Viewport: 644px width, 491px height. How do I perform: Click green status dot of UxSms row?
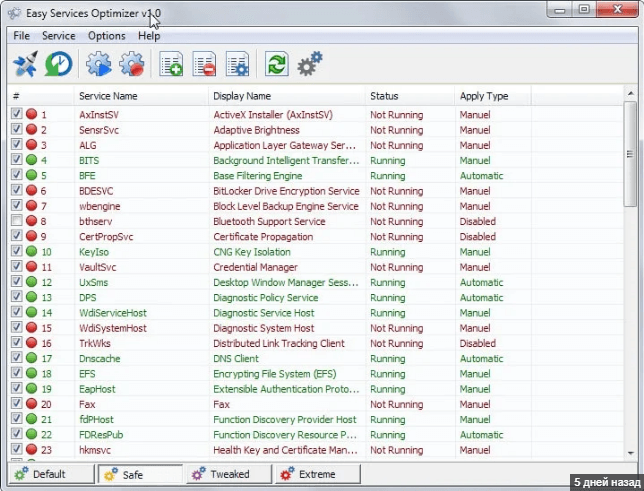point(32,281)
